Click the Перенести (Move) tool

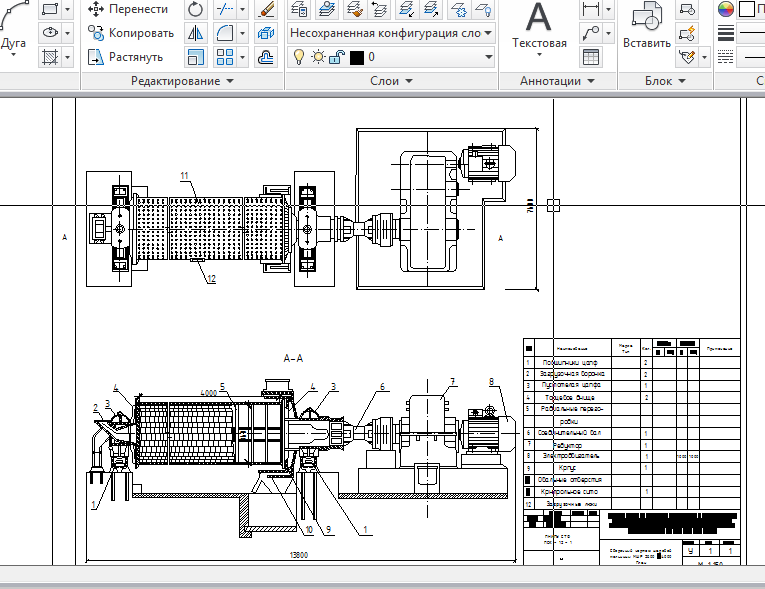tap(128, 9)
